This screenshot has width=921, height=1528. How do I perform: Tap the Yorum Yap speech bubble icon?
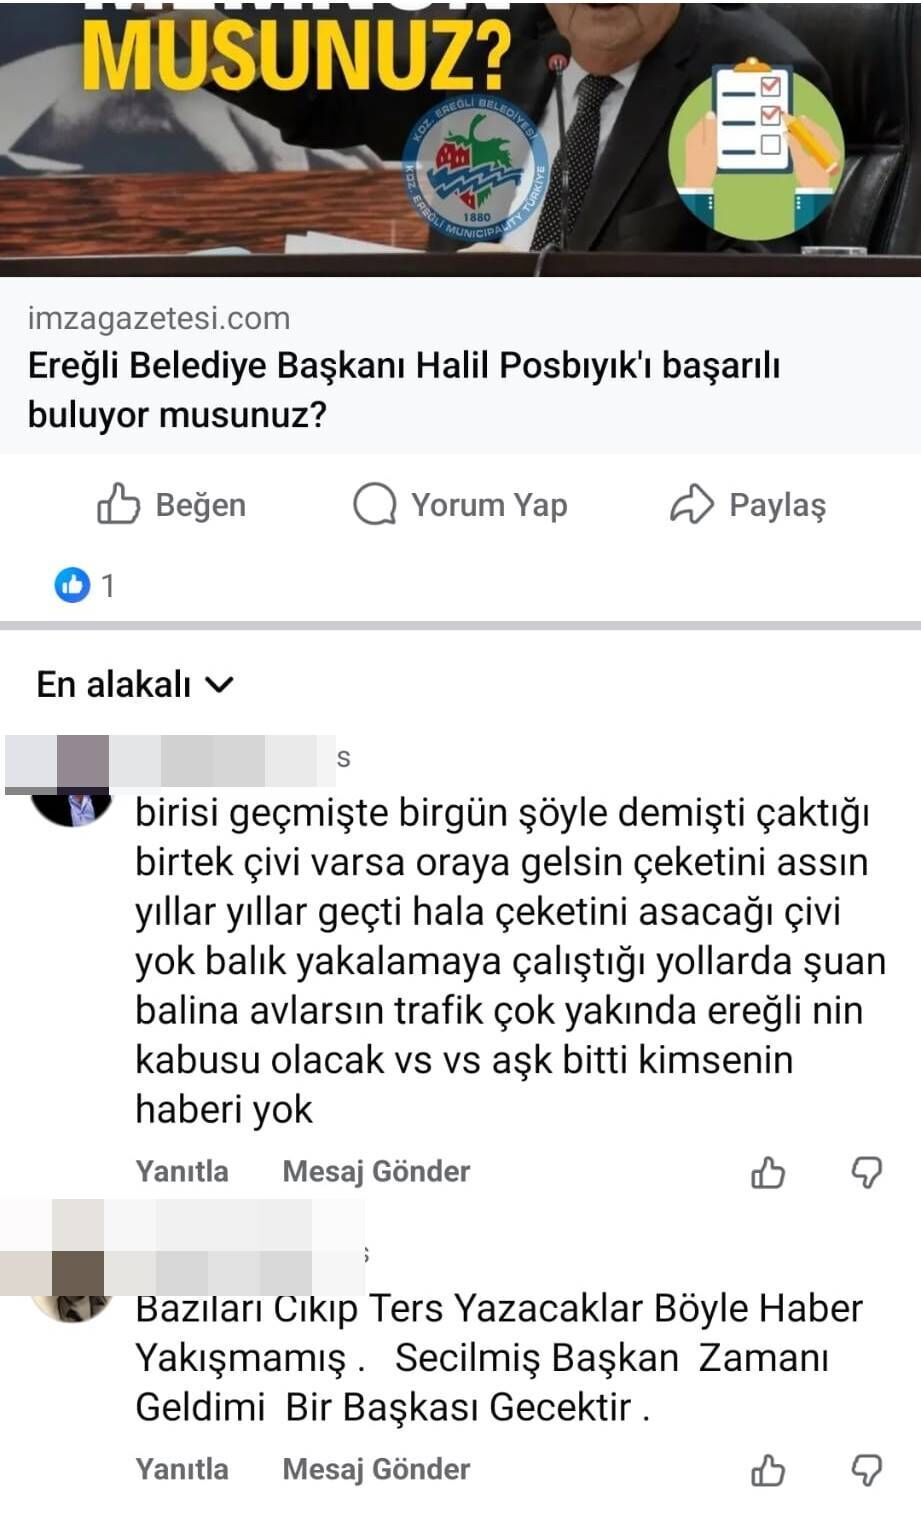[x=375, y=504]
